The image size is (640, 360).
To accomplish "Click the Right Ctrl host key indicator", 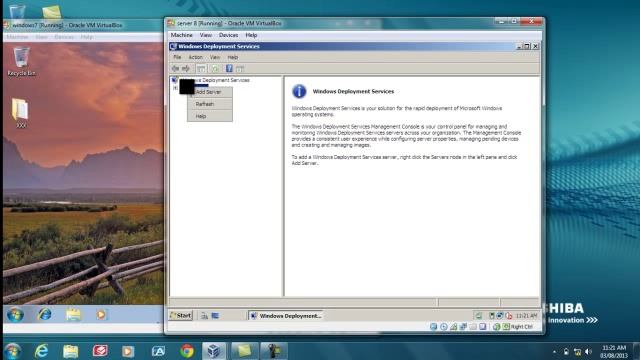I will click(x=518, y=327).
